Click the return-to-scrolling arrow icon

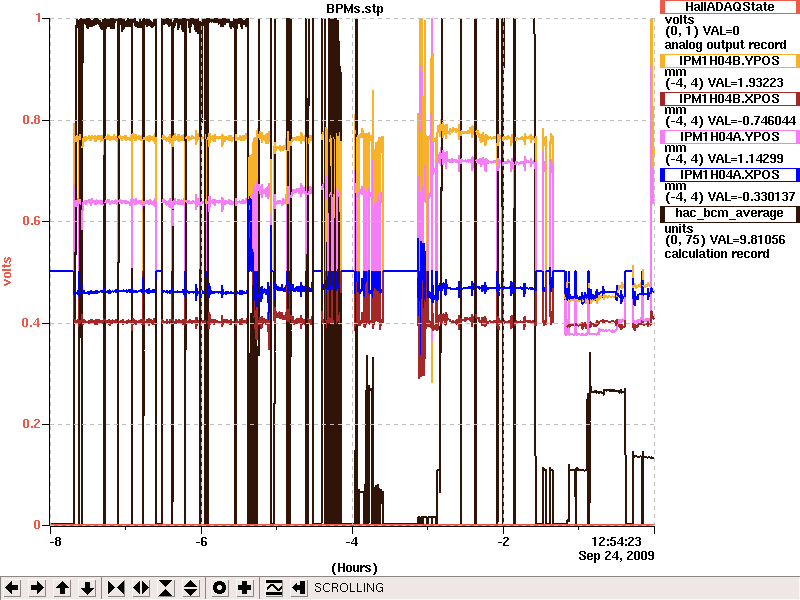pyautogui.click(x=299, y=588)
